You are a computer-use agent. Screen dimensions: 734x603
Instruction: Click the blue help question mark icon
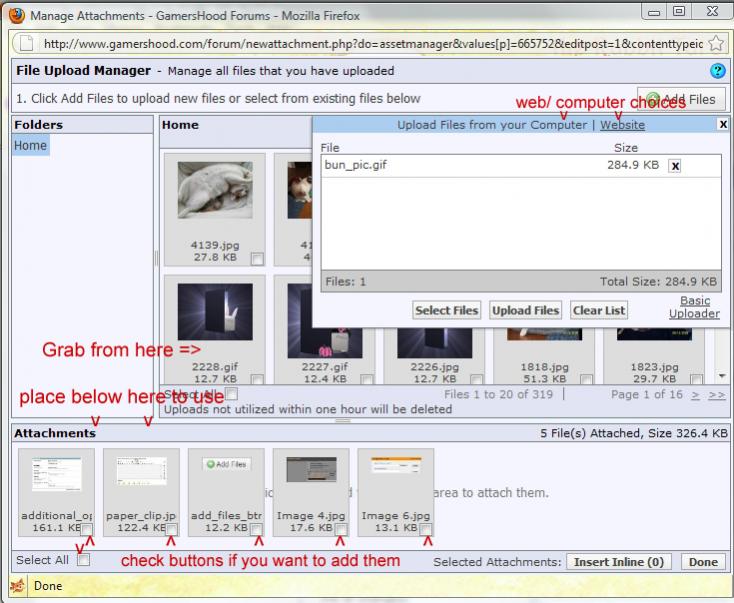click(x=717, y=72)
